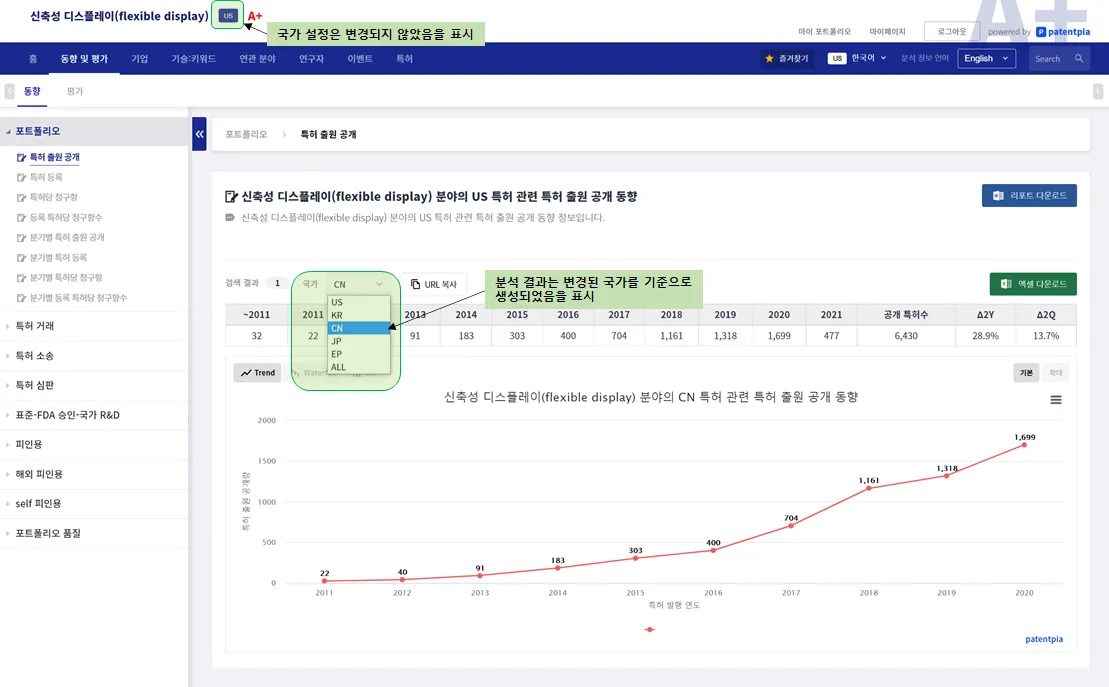
Task: Open 연관 분야 navigation menu
Action: click(x=257, y=59)
